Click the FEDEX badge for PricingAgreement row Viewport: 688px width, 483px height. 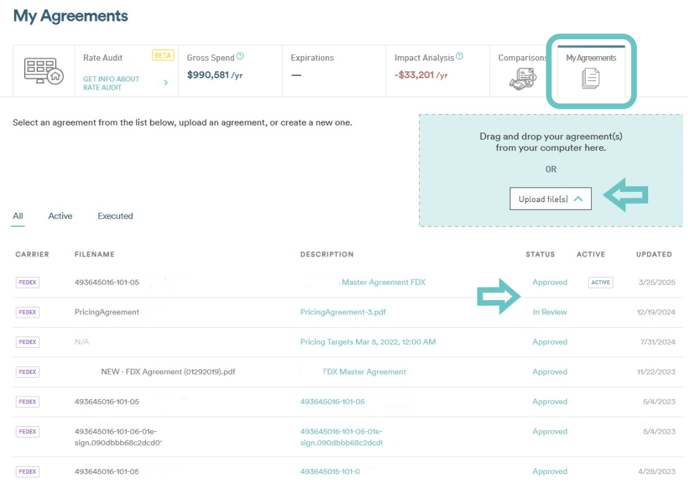(27, 312)
